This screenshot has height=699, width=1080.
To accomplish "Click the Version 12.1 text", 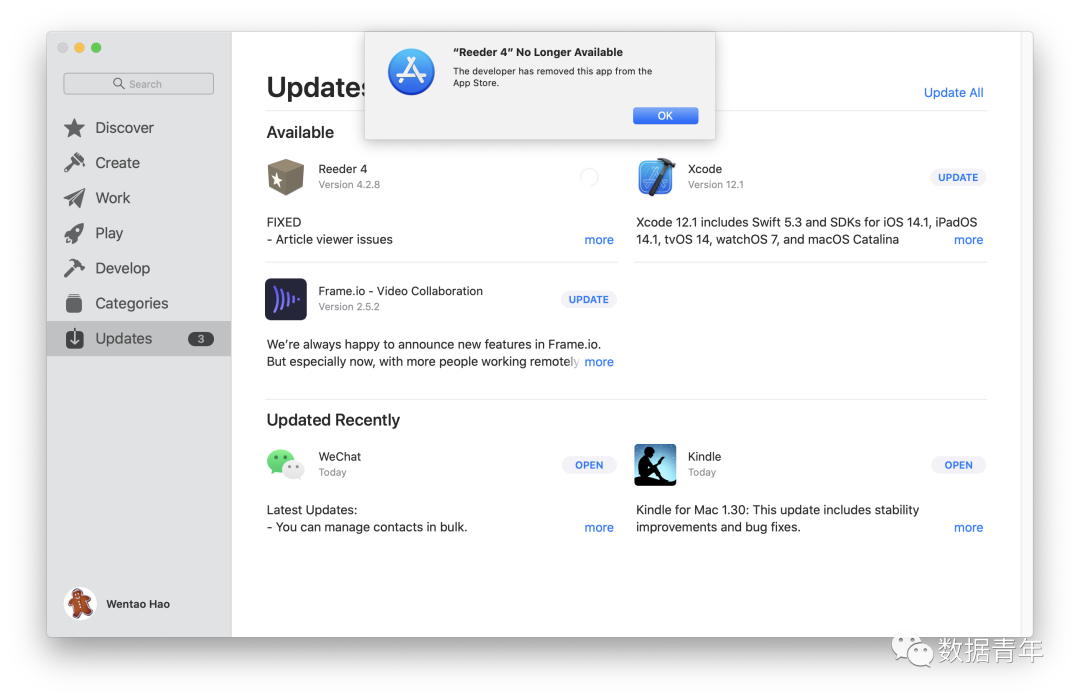I will click(716, 185).
